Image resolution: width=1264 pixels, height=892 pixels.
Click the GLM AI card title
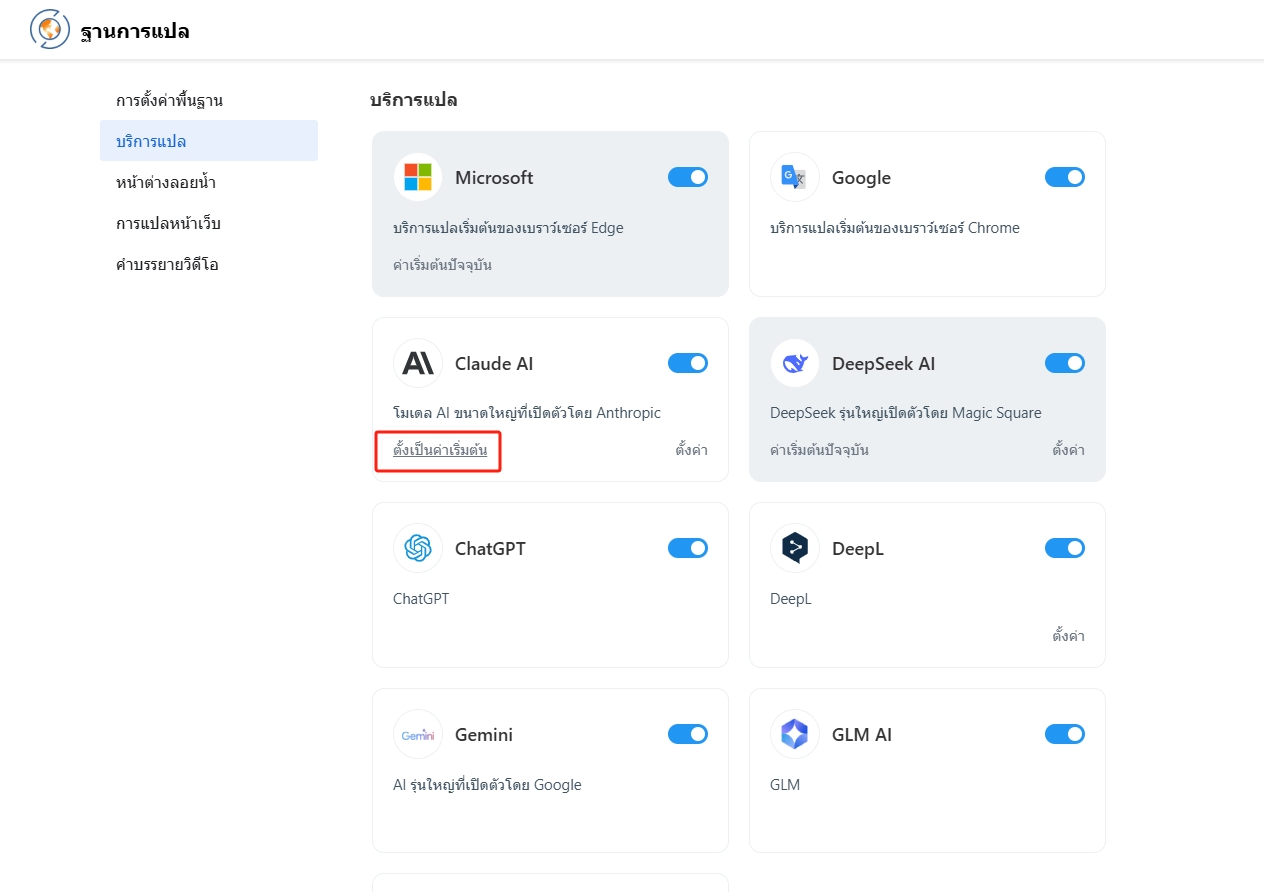862,734
